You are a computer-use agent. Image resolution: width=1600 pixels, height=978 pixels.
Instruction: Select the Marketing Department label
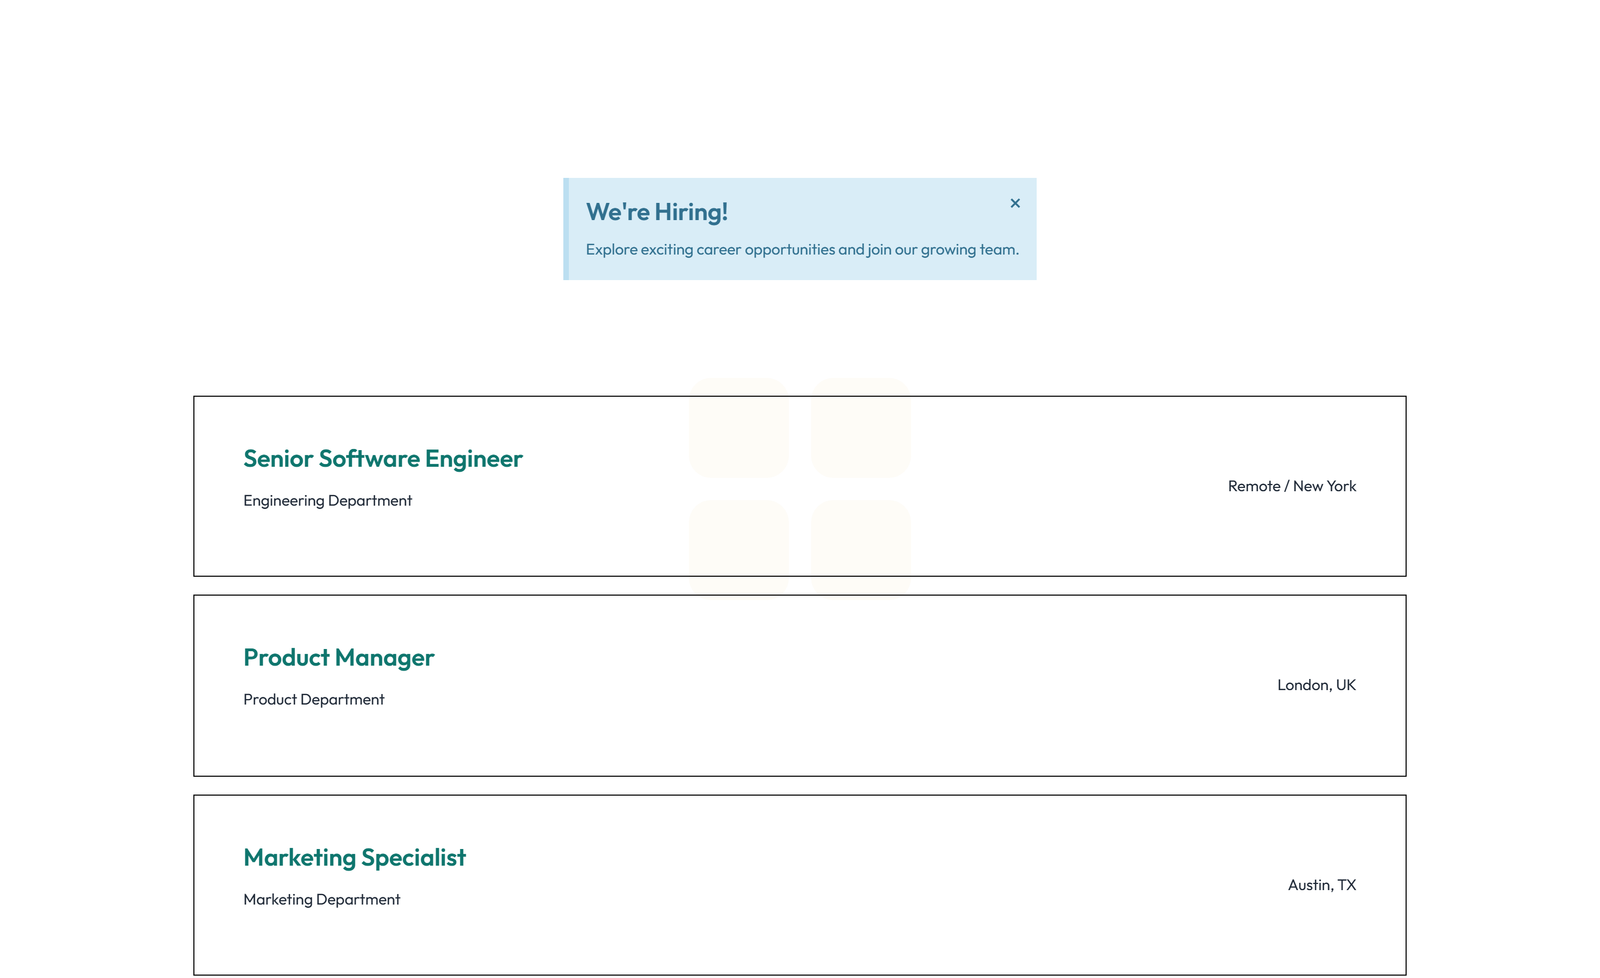coord(321,898)
